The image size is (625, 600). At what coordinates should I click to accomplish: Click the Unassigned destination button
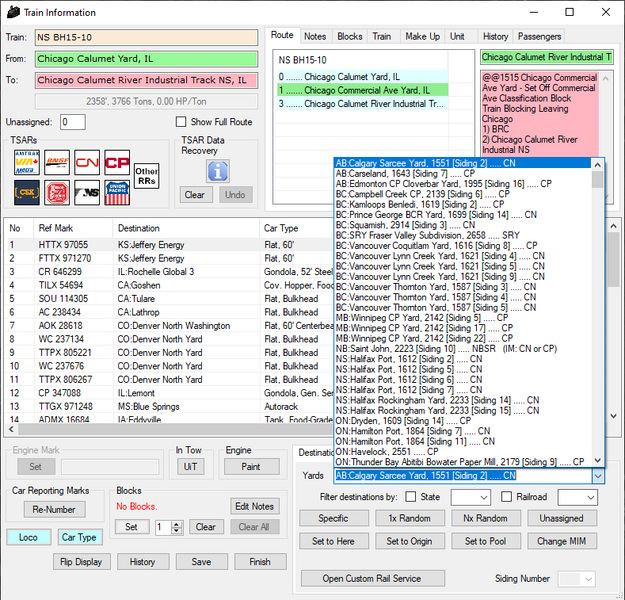tap(561, 518)
